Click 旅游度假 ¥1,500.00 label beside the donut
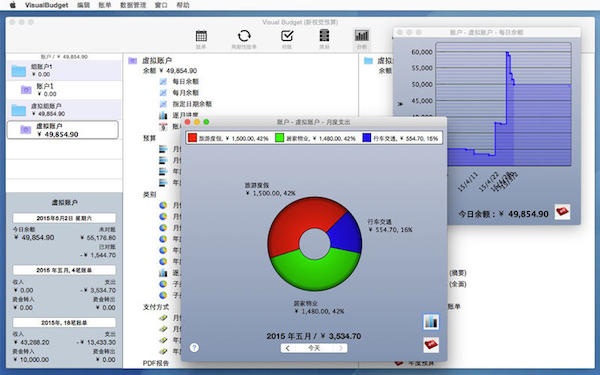Viewport: 600px width, 375px height. (270, 189)
